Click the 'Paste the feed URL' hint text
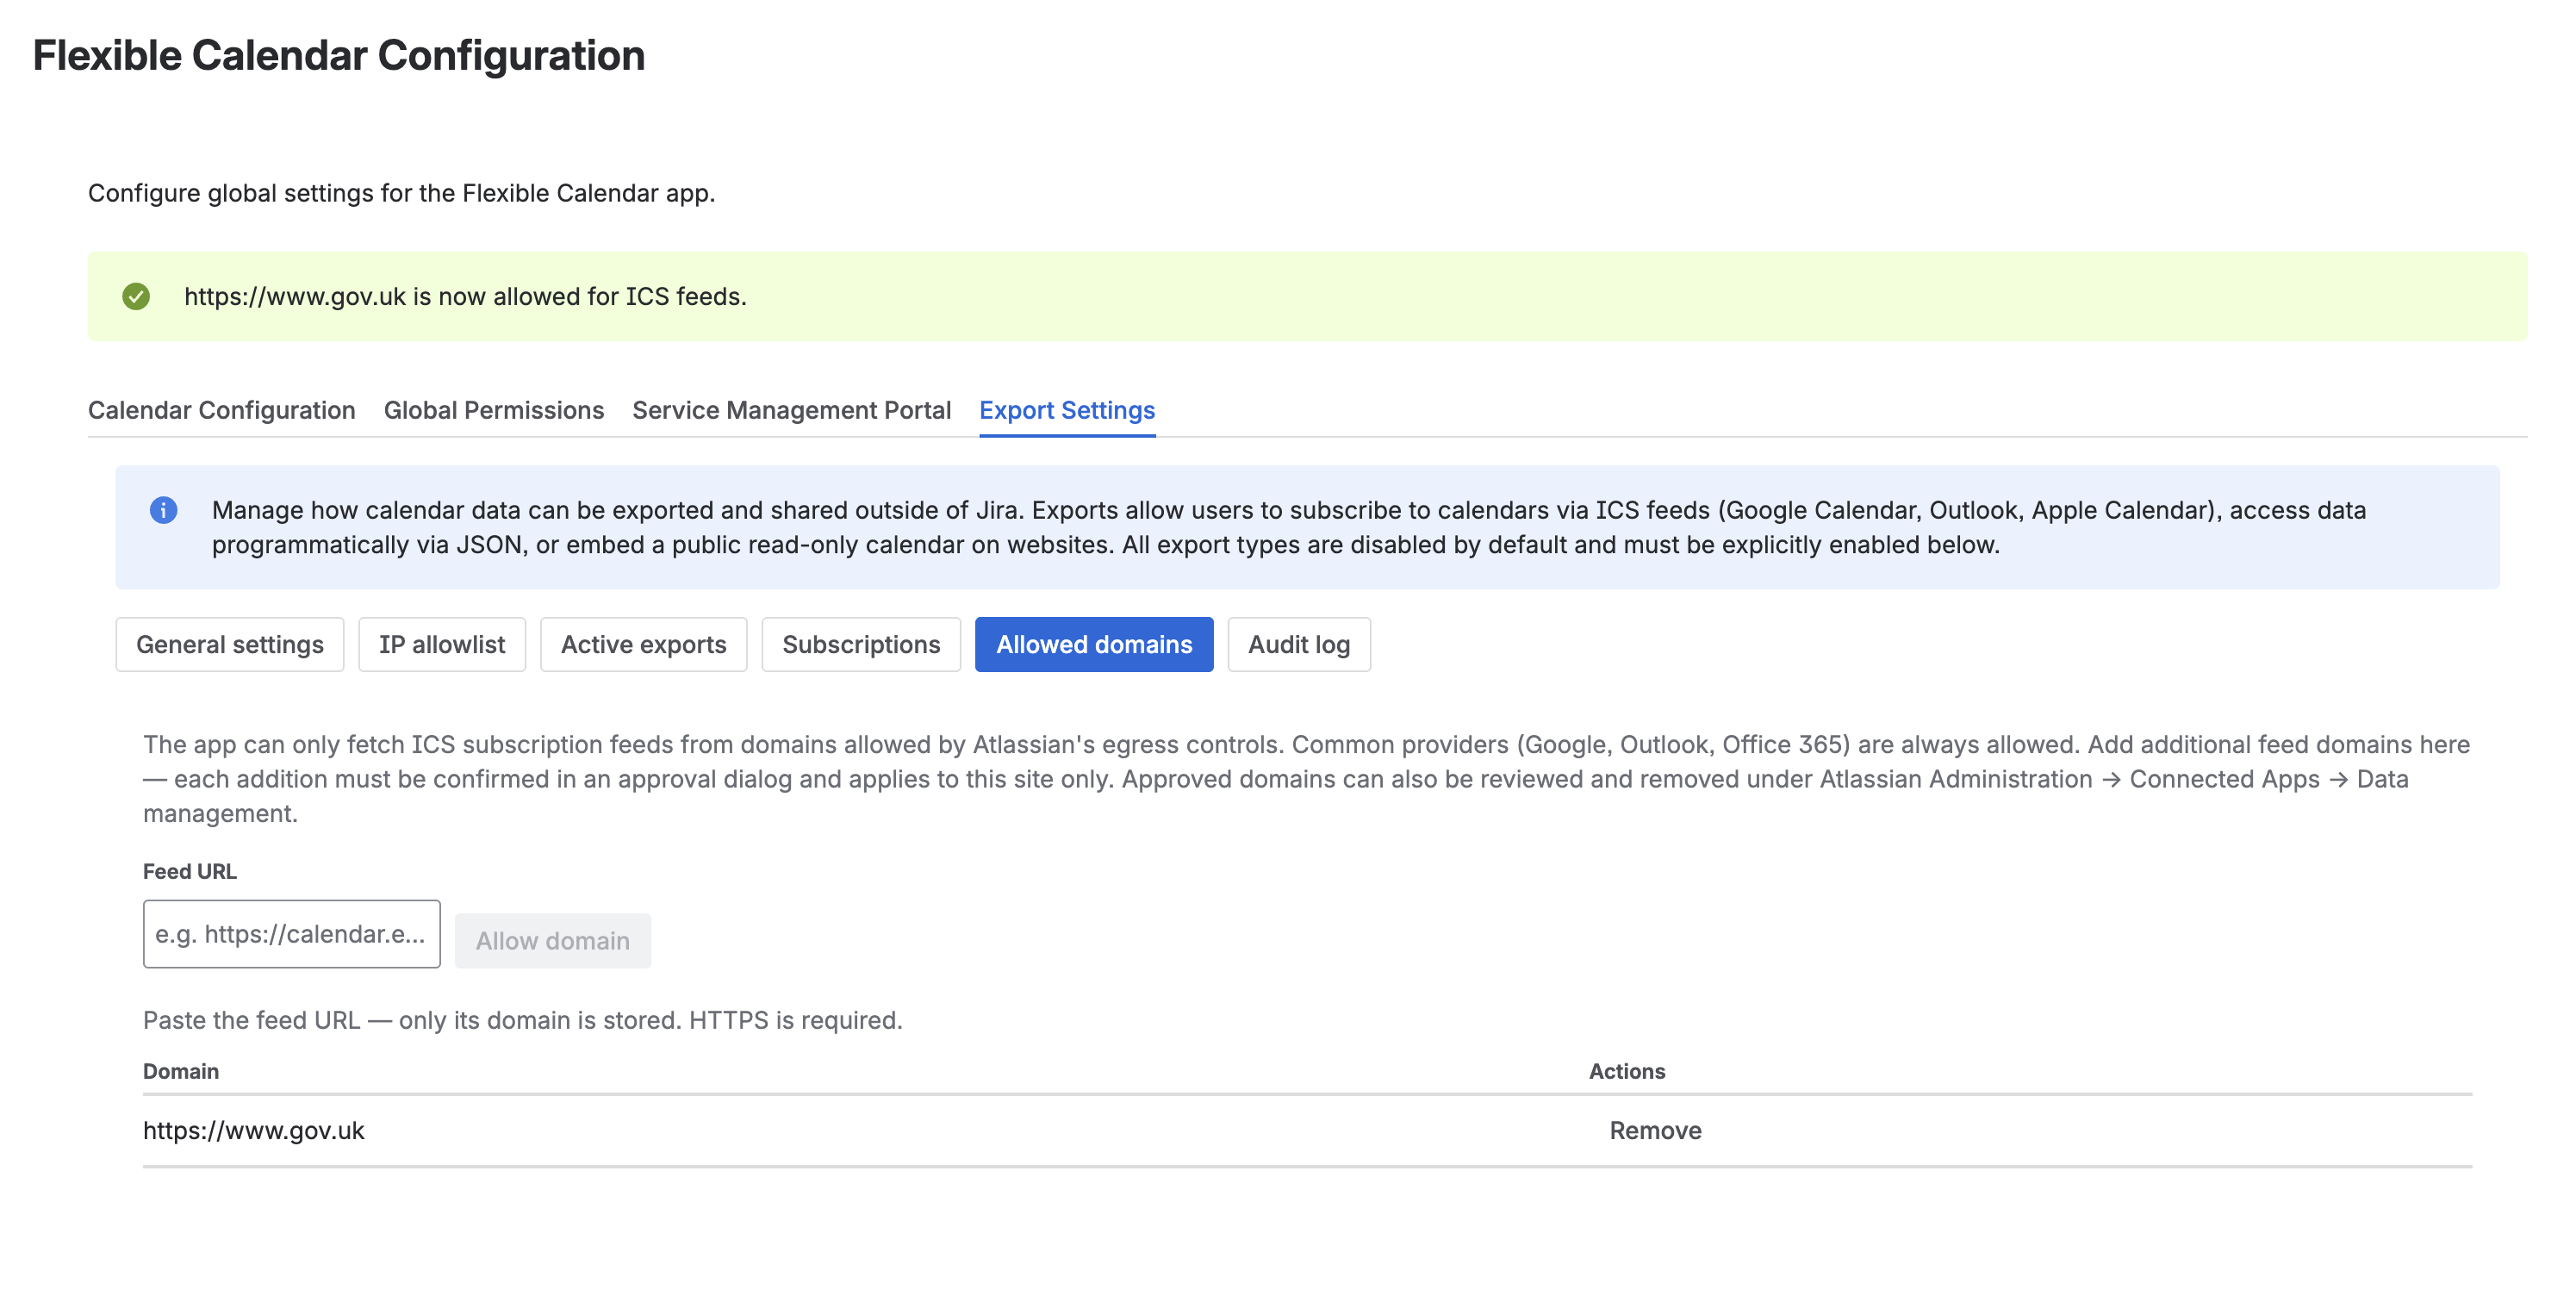This screenshot has height=1308, width=2576. coord(523,1020)
